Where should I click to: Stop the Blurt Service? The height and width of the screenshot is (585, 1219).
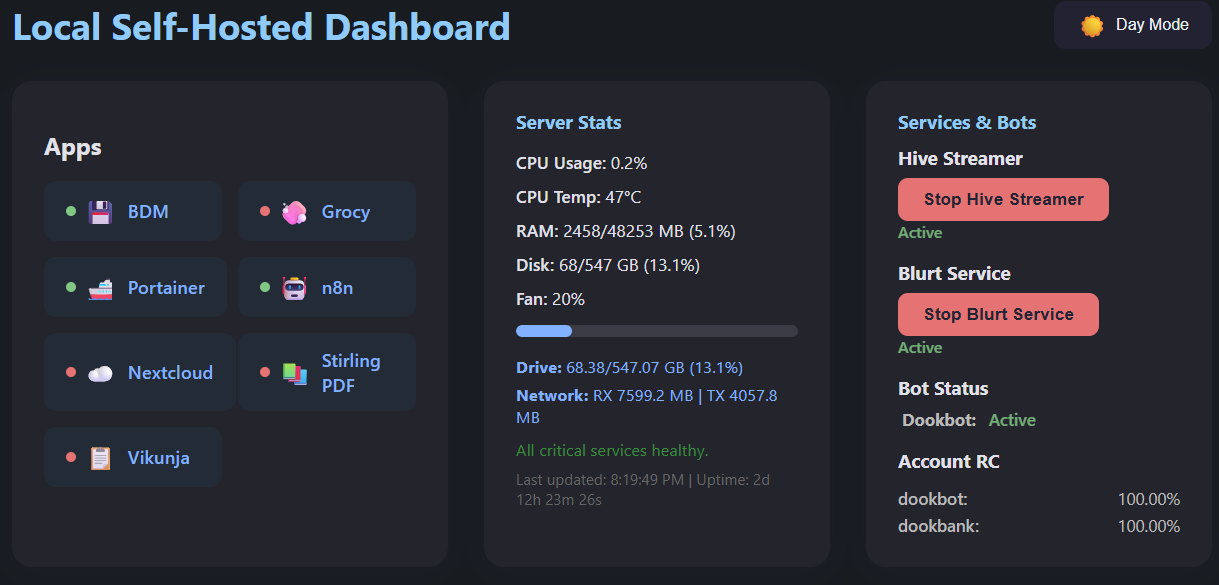coord(998,314)
